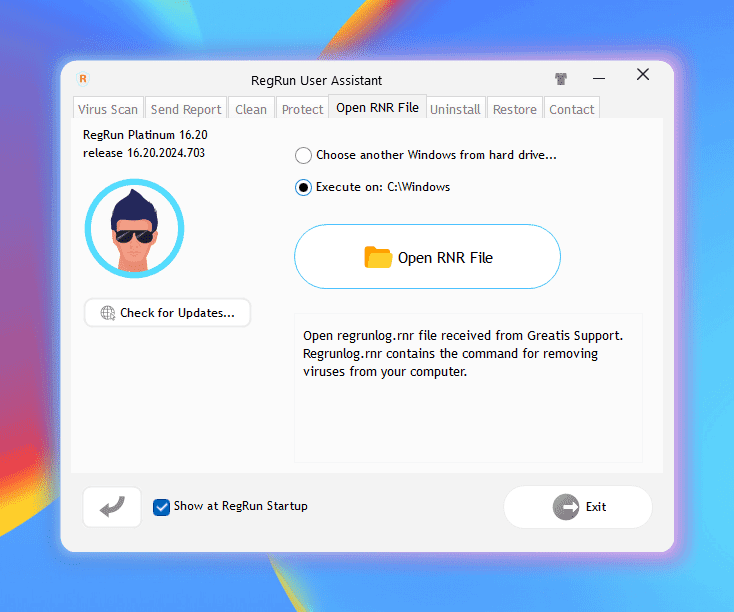Select 'Choose another Windows from hard drive' option

tap(303, 156)
